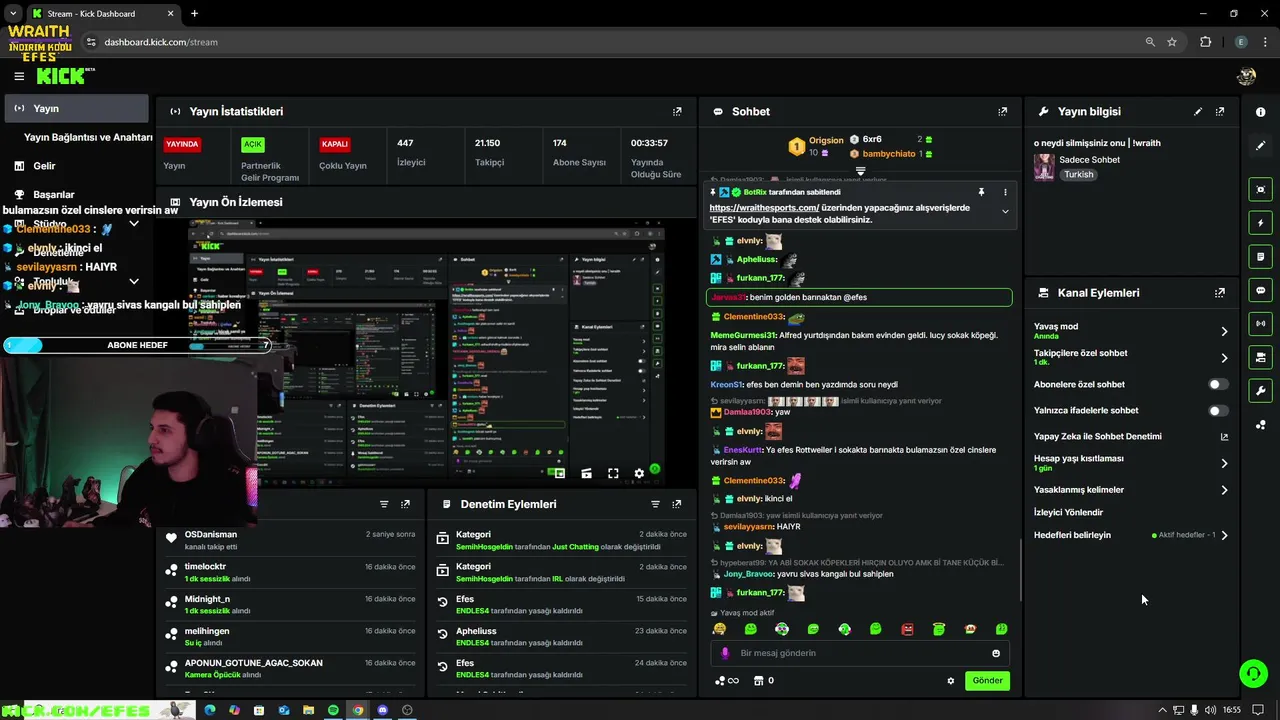Open pinned message three-dot options
Viewport: 1280px width, 720px height.
pos(1005,192)
